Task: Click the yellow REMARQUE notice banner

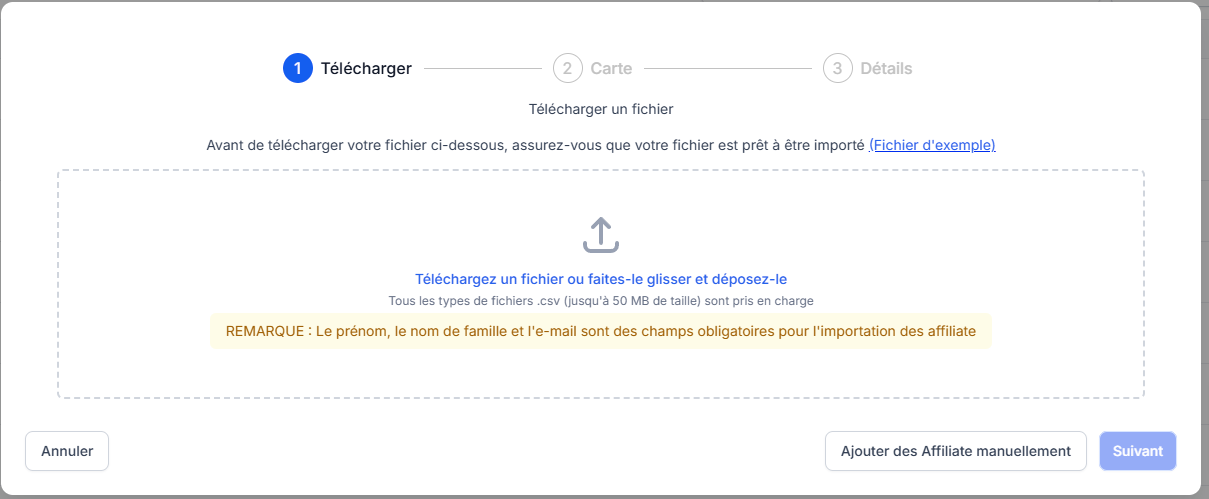Action: tap(601, 331)
